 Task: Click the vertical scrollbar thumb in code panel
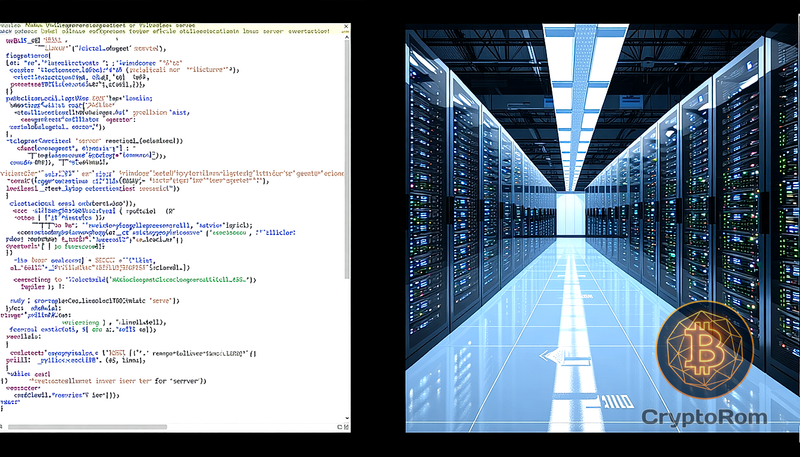(x=347, y=159)
